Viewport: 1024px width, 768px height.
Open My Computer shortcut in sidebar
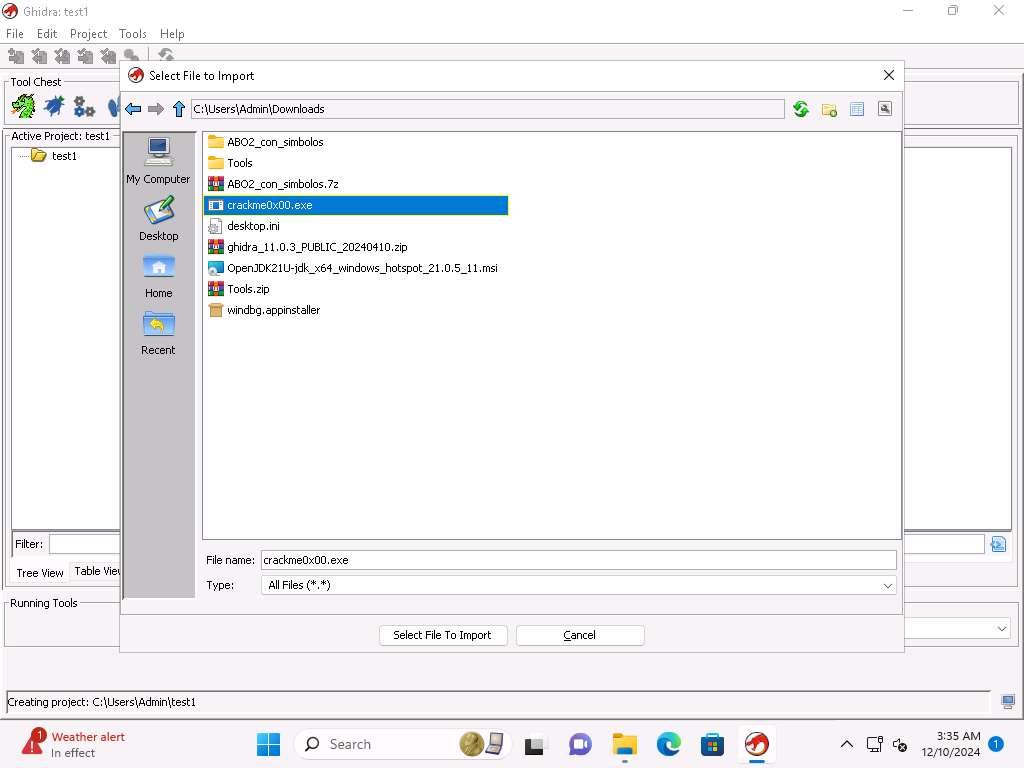tap(158, 161)
